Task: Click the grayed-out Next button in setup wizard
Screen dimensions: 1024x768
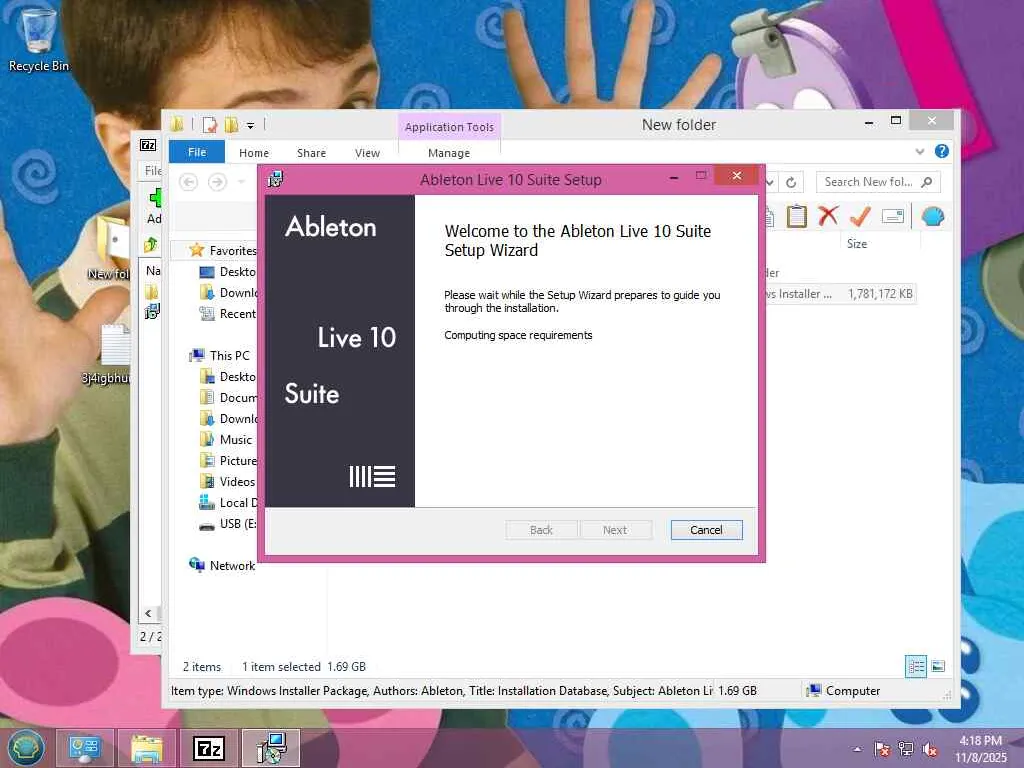Action: (x=615, y=530)
